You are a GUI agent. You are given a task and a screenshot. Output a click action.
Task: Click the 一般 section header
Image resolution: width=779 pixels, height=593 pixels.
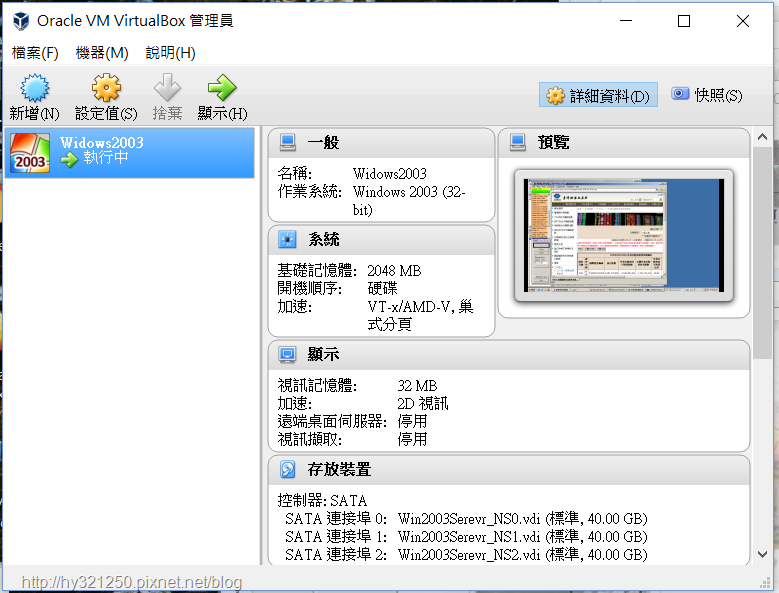pyautogui.click(x=381, y=143)
